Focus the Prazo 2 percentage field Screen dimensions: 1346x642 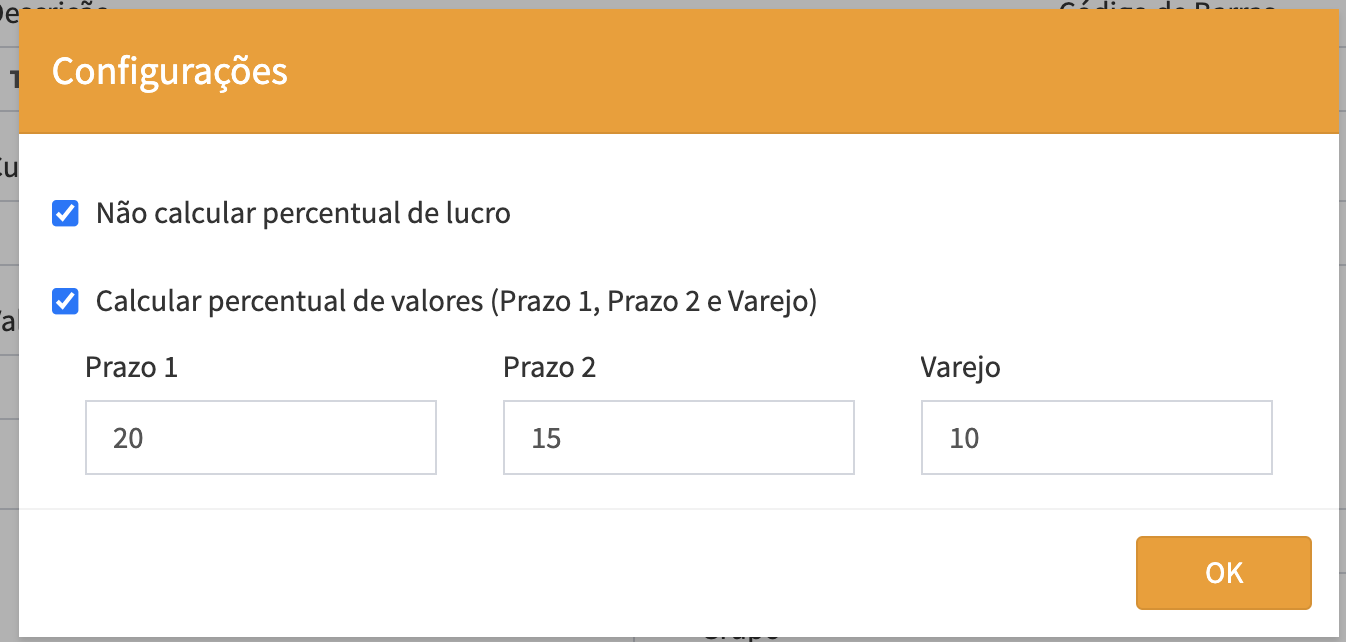[x=678, y=437]
